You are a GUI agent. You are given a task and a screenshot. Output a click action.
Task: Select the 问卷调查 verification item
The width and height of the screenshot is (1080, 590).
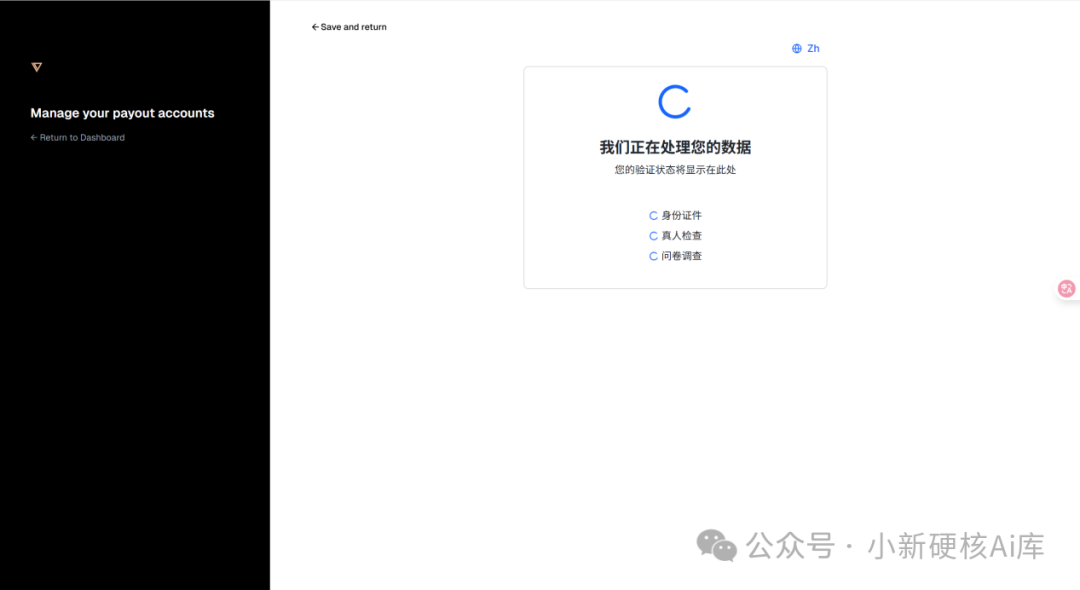pos(679,255)
